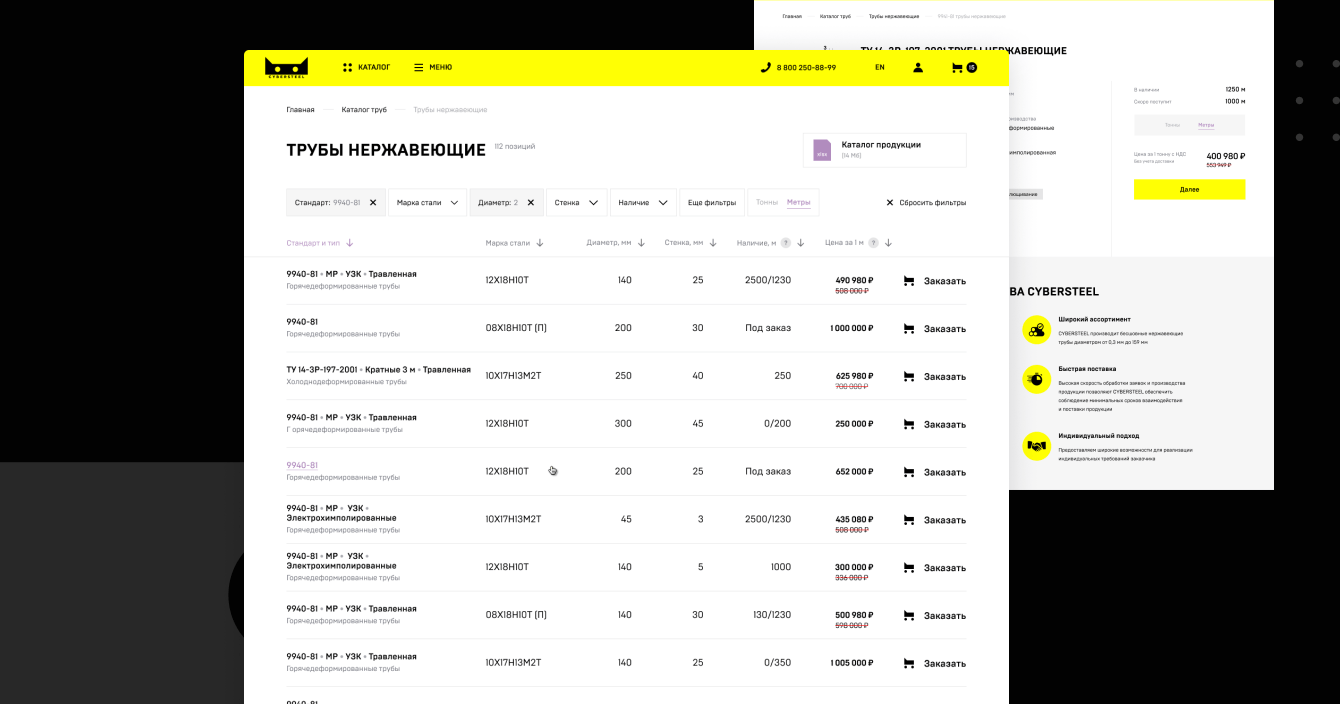
Task: Open the Меню menu item
Action: pyautogui.click(x=440, y=67)
